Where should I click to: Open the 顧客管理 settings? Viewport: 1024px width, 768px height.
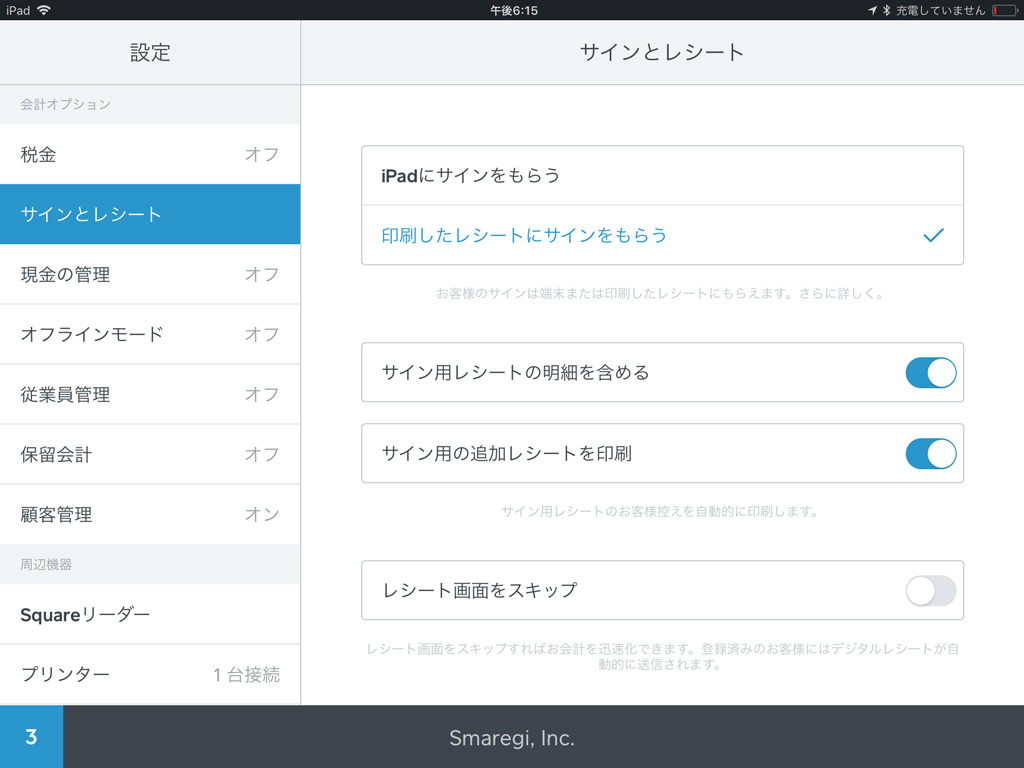(150, 514)
